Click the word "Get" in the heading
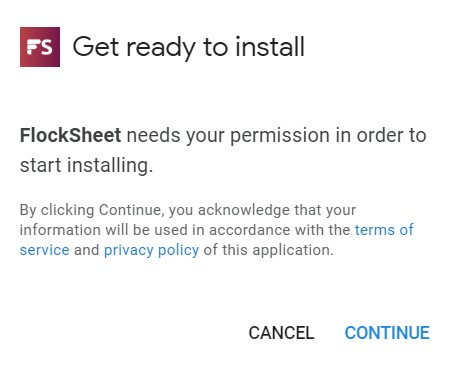 (x=95, y=47)
